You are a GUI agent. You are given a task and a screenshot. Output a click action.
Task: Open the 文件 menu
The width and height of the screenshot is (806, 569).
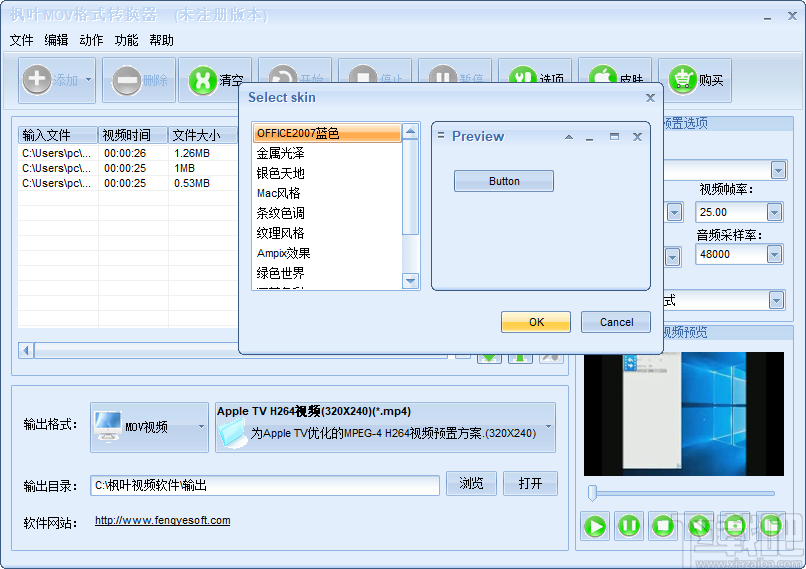tap(22, 40)
